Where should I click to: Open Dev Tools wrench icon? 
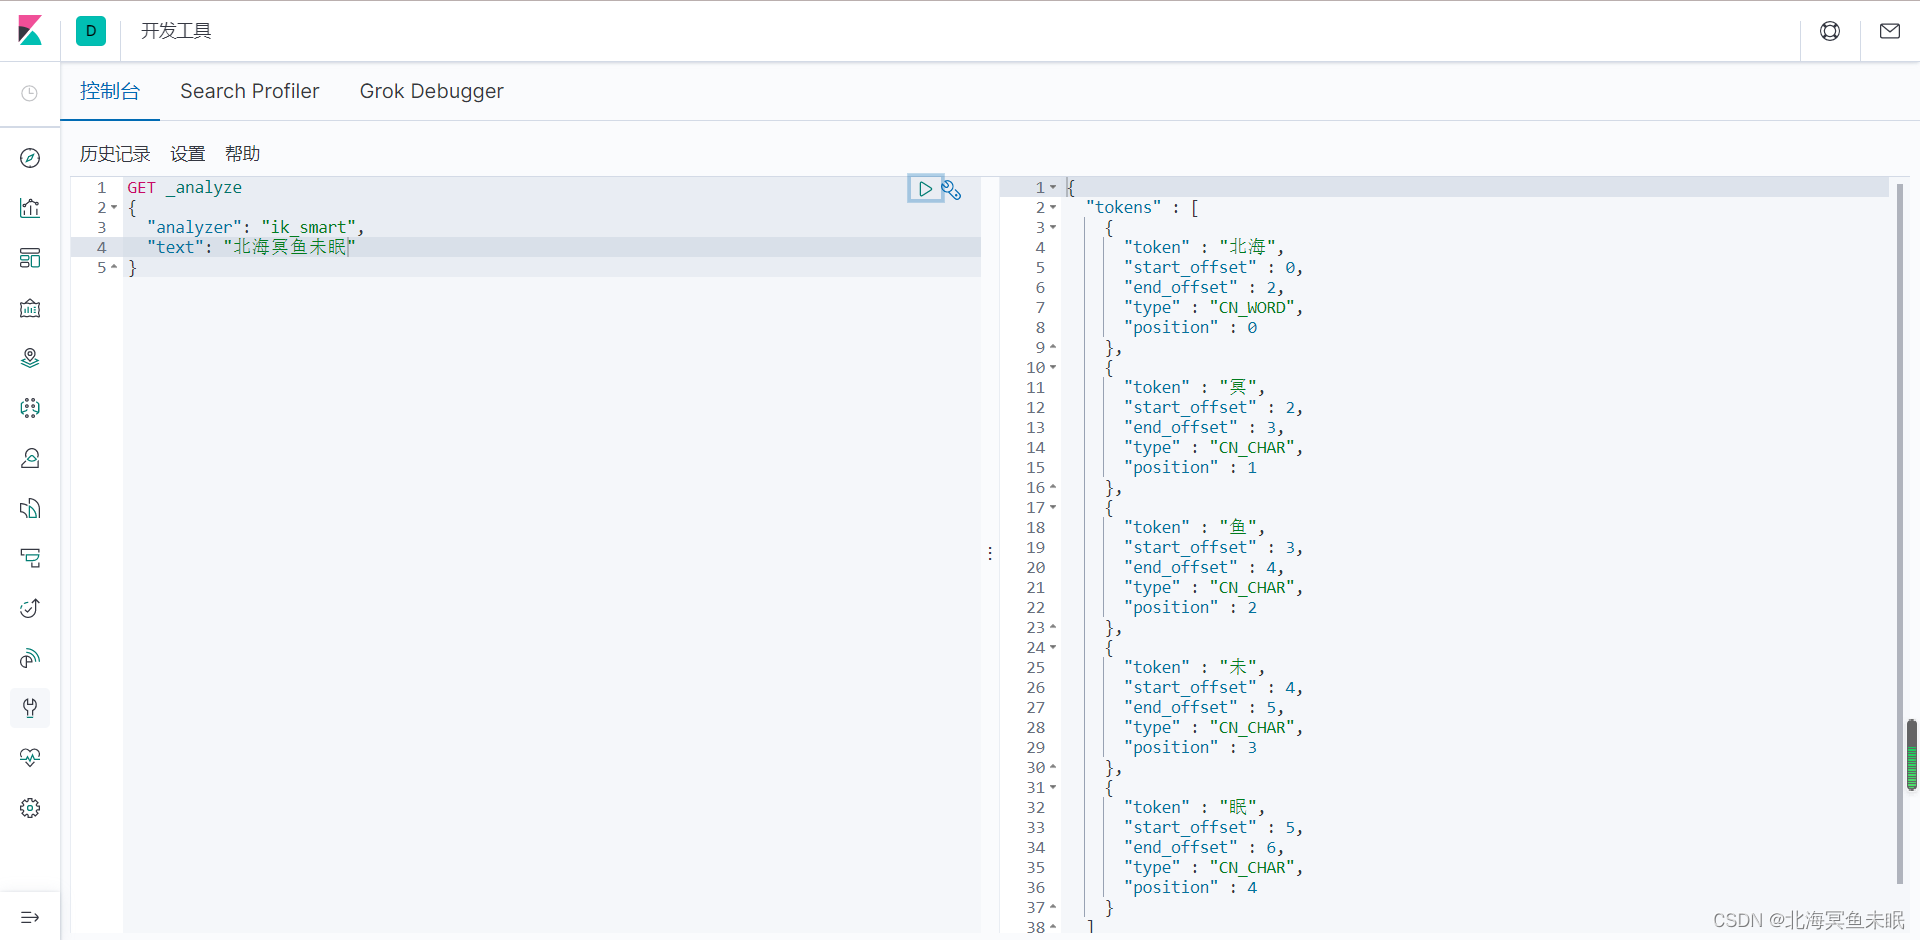(x=30, y=708)
